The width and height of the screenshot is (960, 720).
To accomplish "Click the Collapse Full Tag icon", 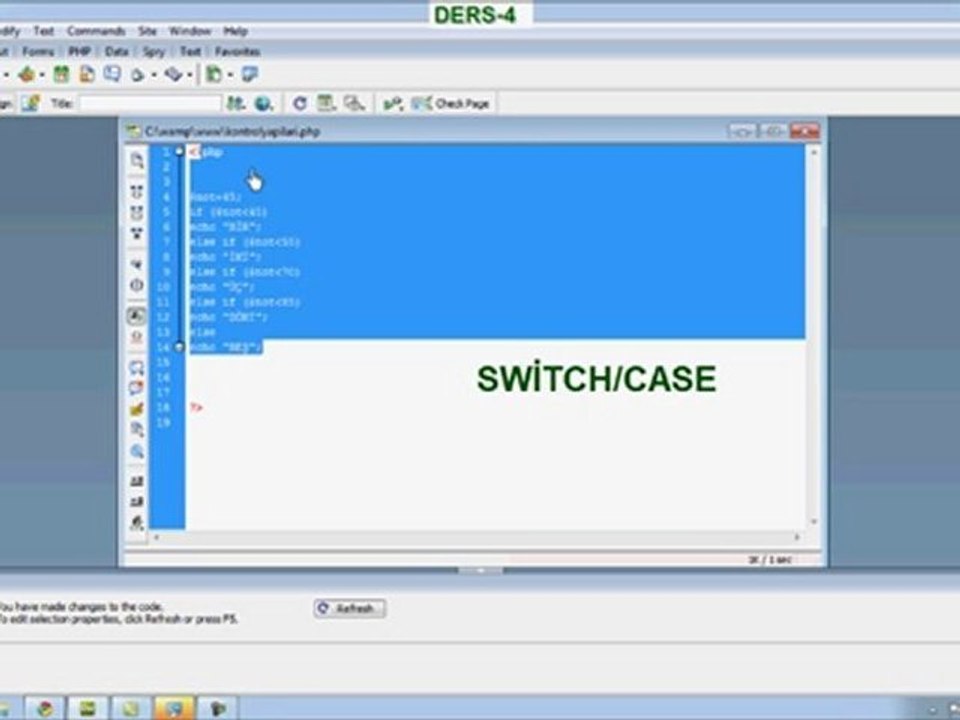I will 137,192.
